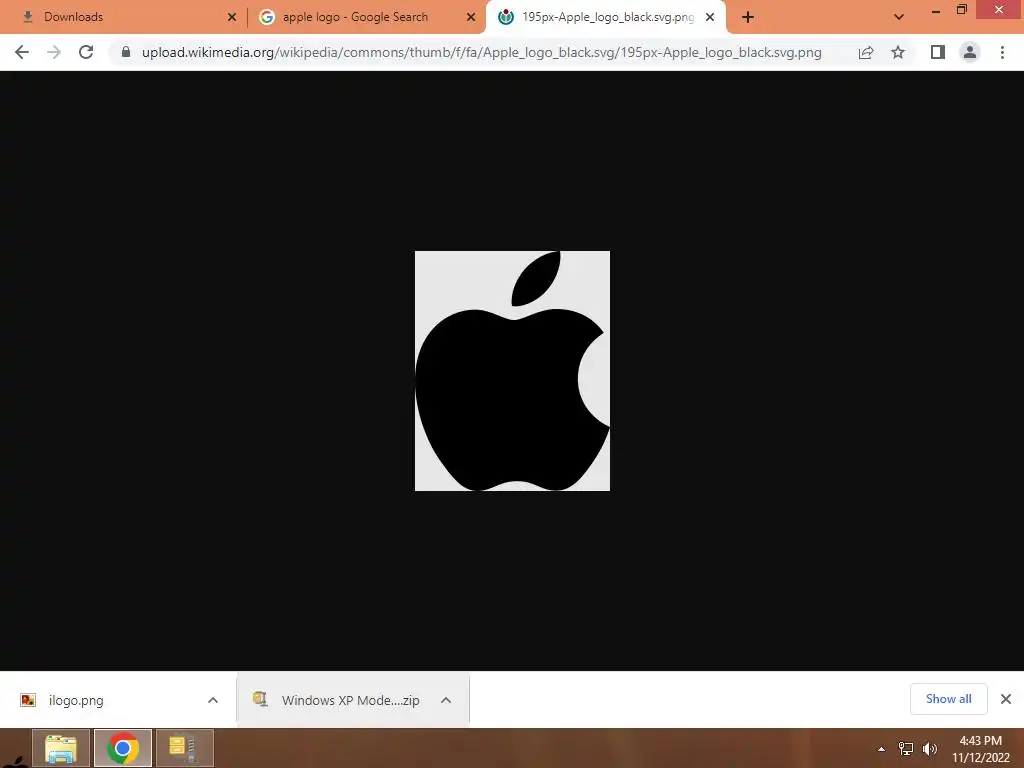Open Chrome's three-dot menu
1024x768 pixels.
1002,52
